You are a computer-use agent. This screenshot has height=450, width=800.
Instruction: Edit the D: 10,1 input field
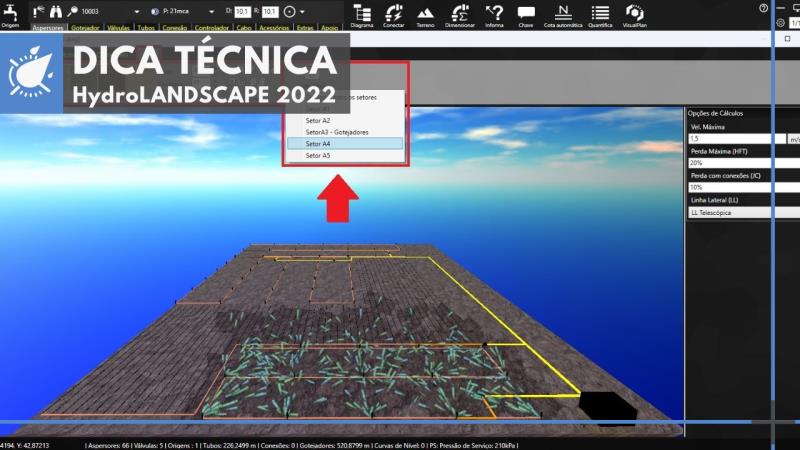click(x=242, y=11)
